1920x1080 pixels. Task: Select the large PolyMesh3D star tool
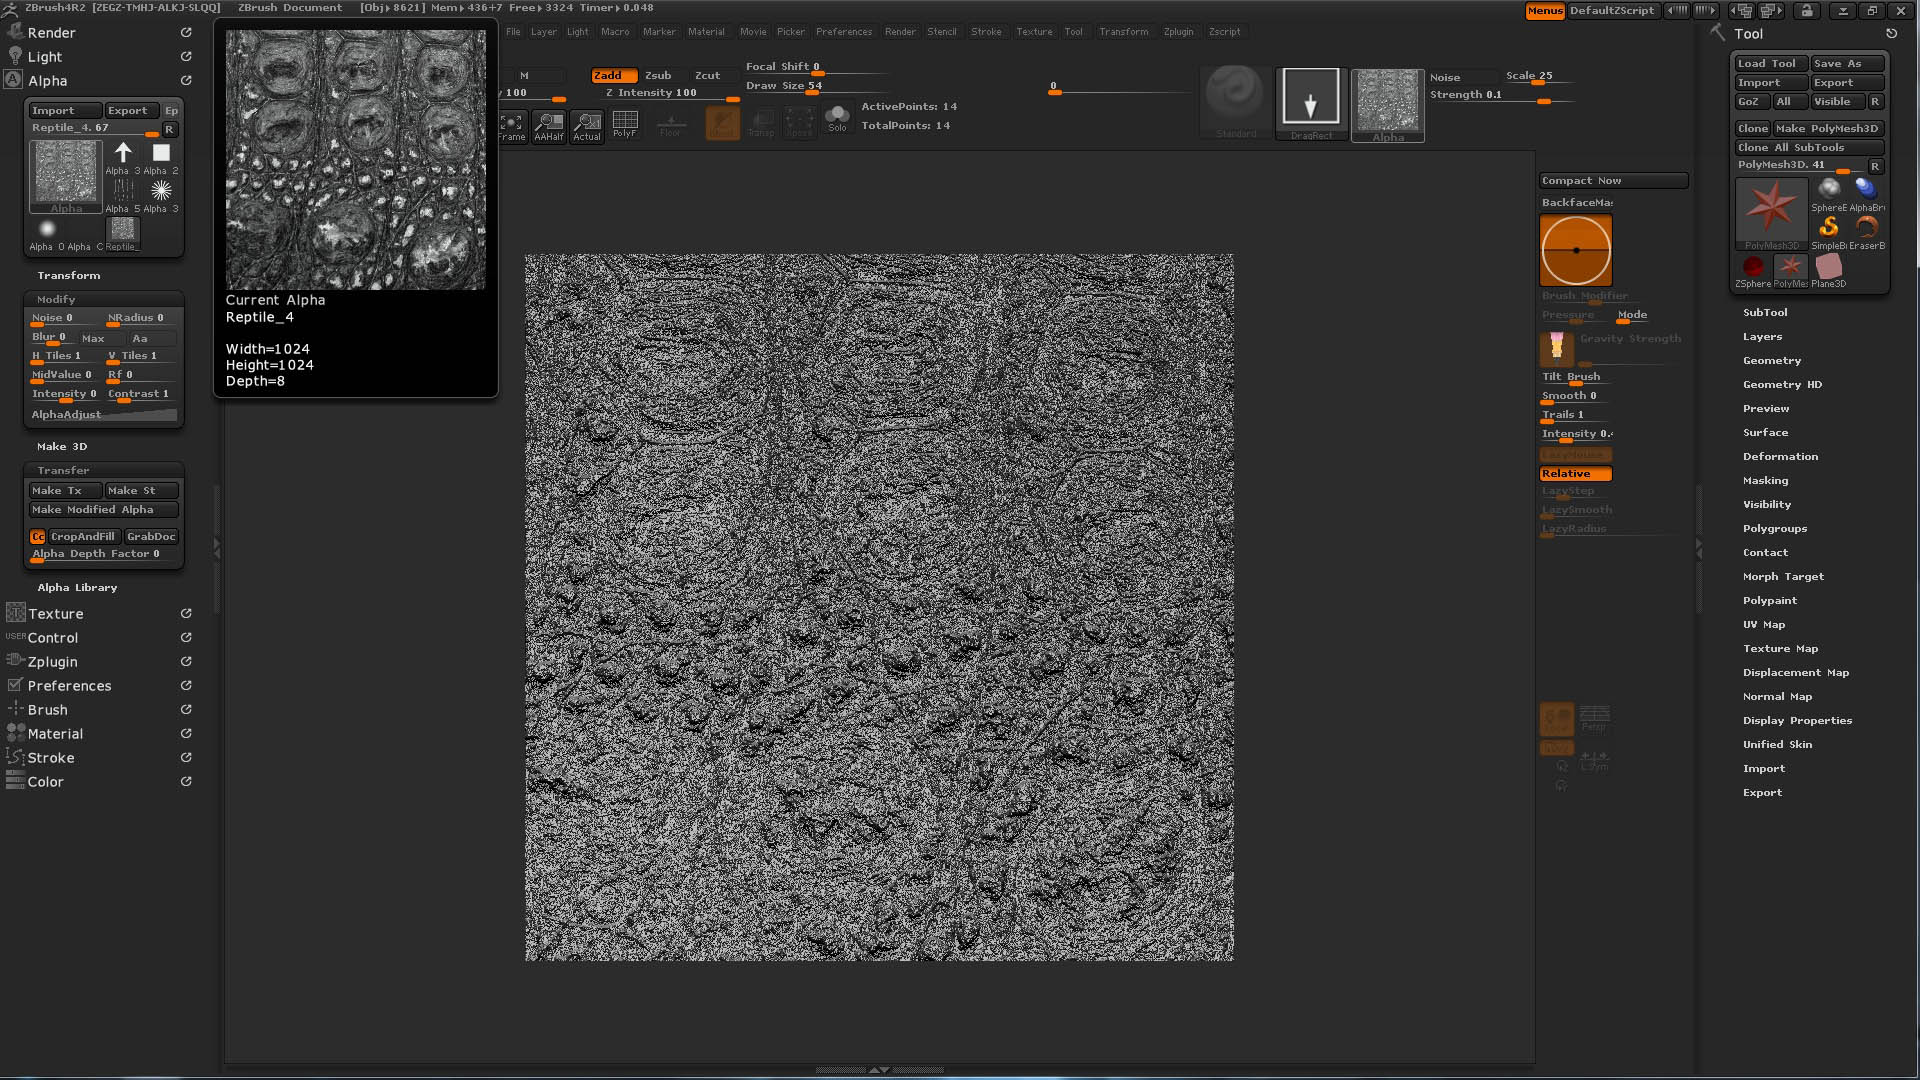point(1771,213)
